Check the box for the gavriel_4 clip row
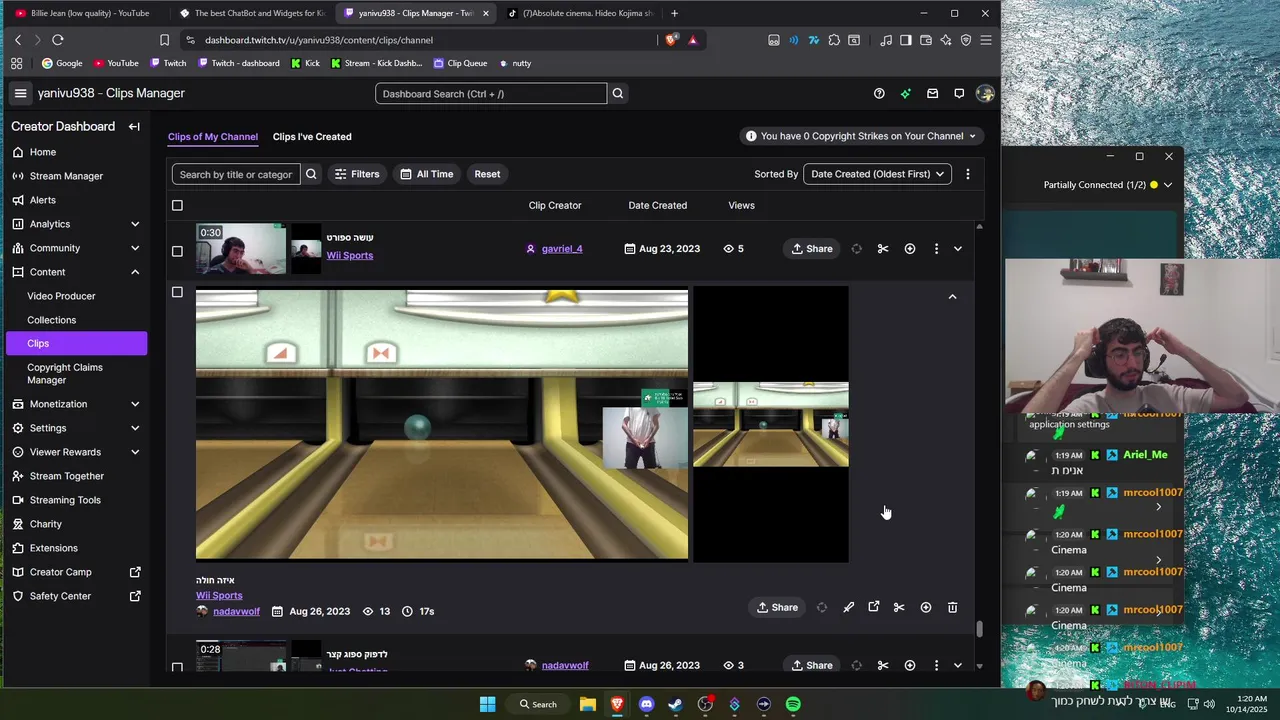 click(177, 251)
